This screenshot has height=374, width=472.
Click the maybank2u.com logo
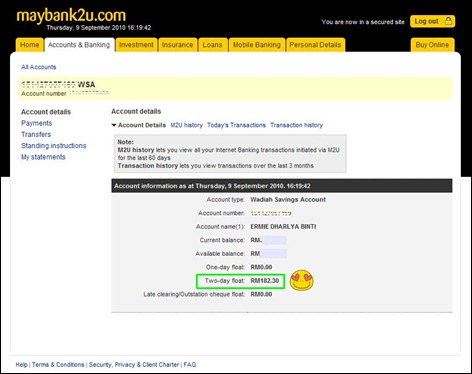71,15
